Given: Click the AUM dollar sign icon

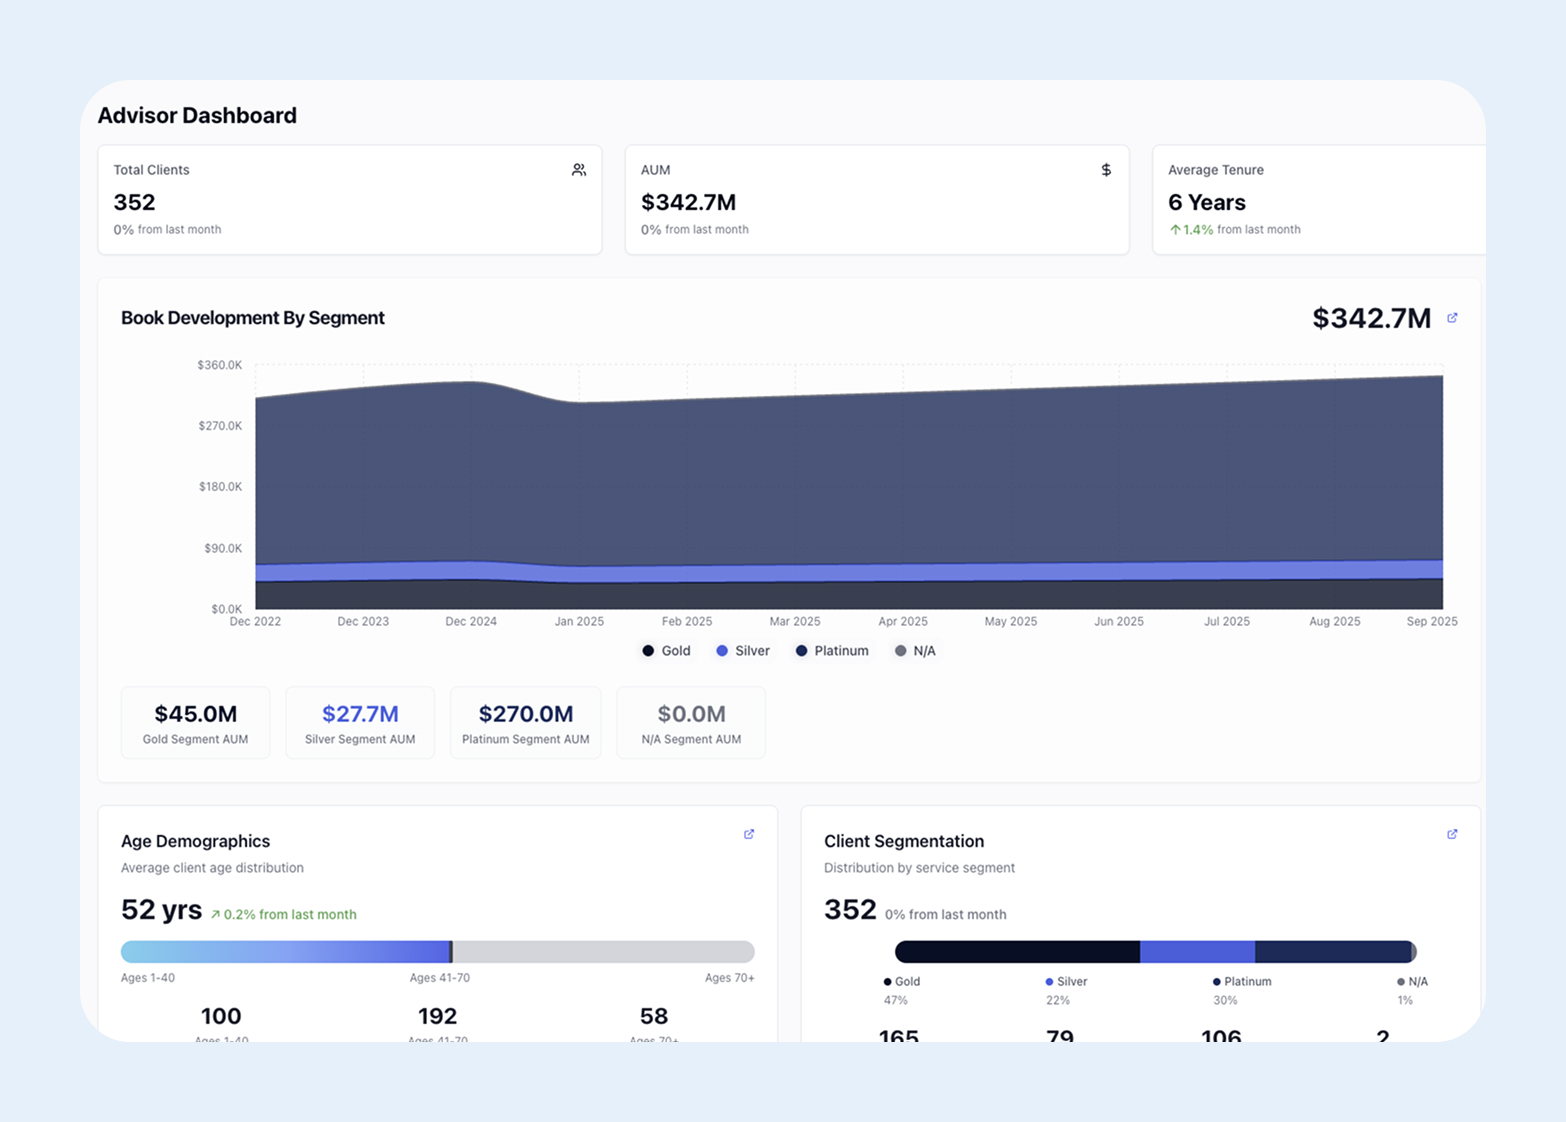Looking at the screenshot, I should 1105,170.
